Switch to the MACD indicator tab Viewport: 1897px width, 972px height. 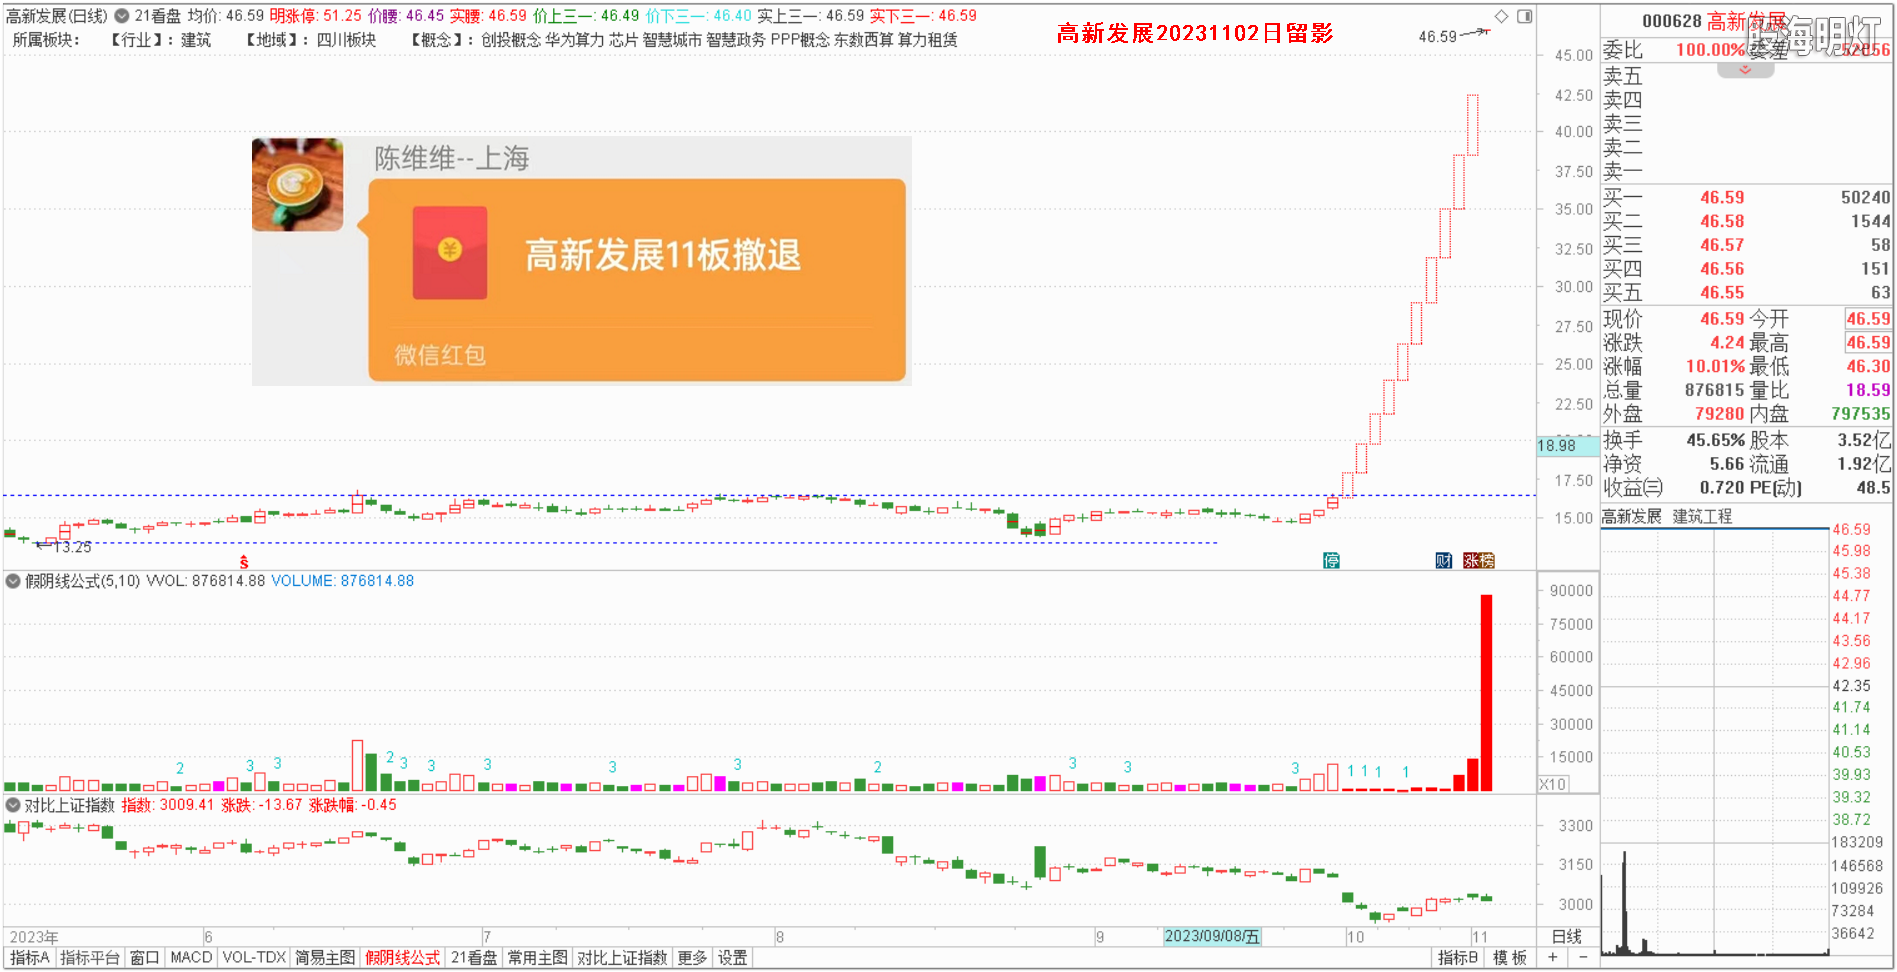(191, 958)
